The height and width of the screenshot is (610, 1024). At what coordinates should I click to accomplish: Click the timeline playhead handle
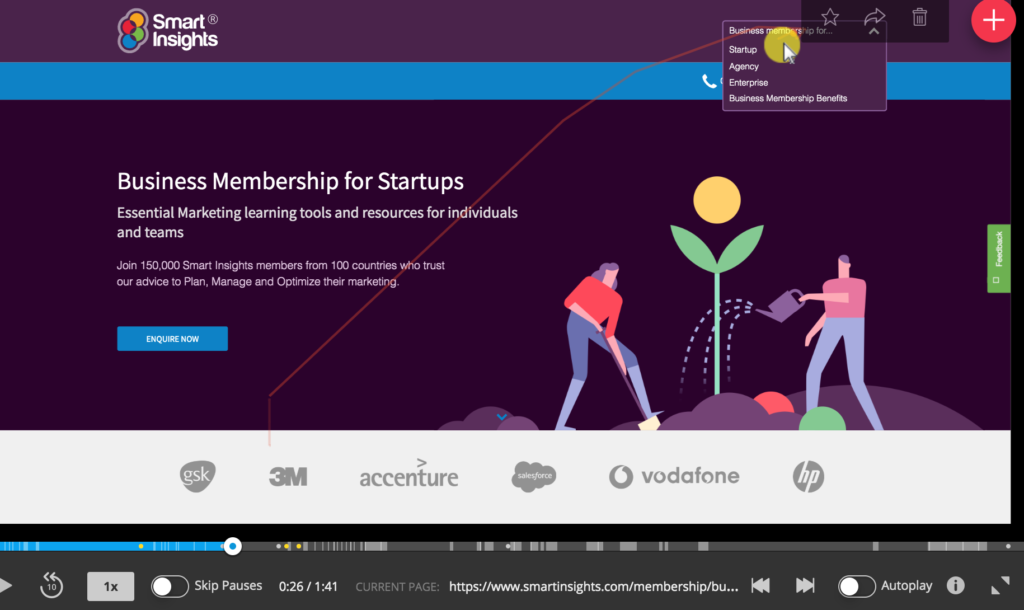[x=232, y=546]
